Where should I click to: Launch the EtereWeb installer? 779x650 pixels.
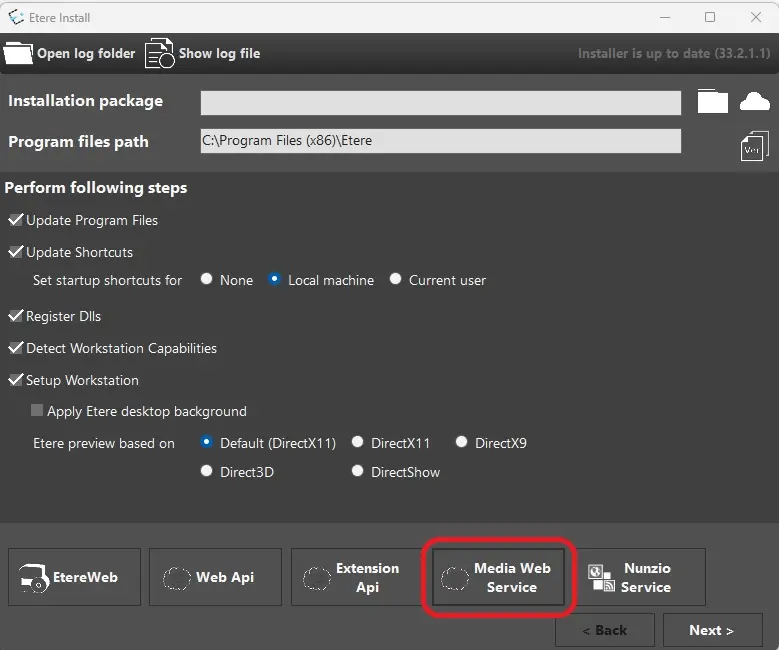click(75, 577)
